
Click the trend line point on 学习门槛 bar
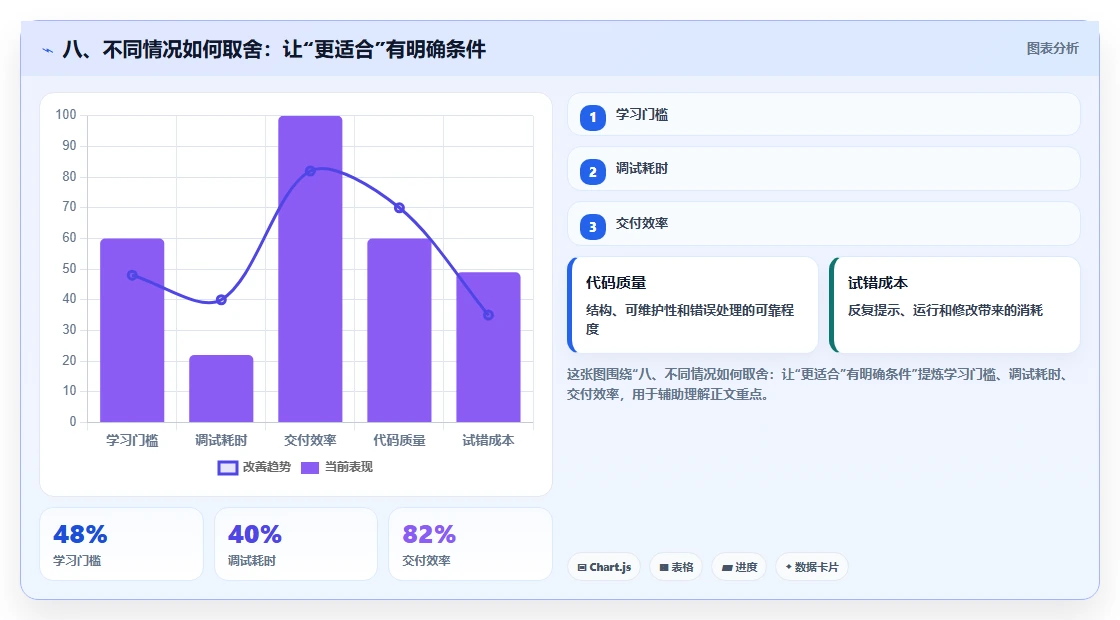[x=132, y=275]
